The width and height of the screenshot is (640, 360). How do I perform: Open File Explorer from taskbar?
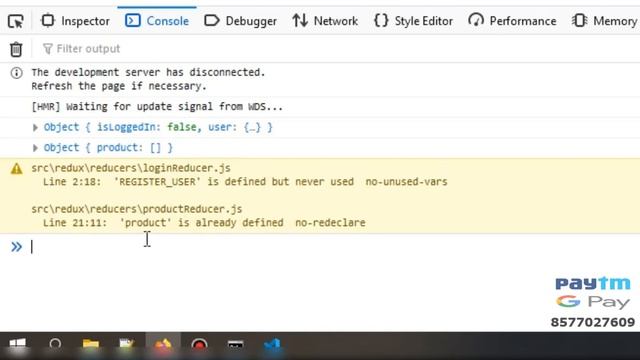pyautogui.click(x=91, y=345)
